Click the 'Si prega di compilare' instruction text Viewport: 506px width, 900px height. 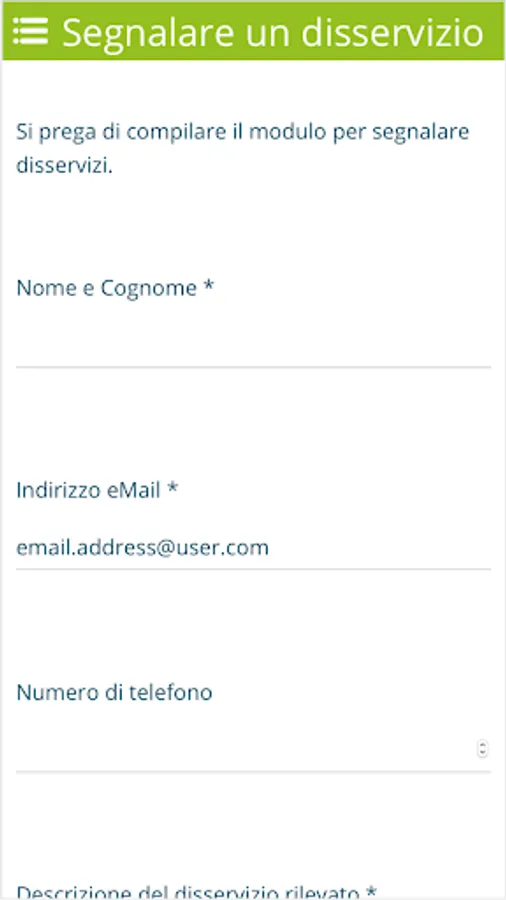[243, 149]
